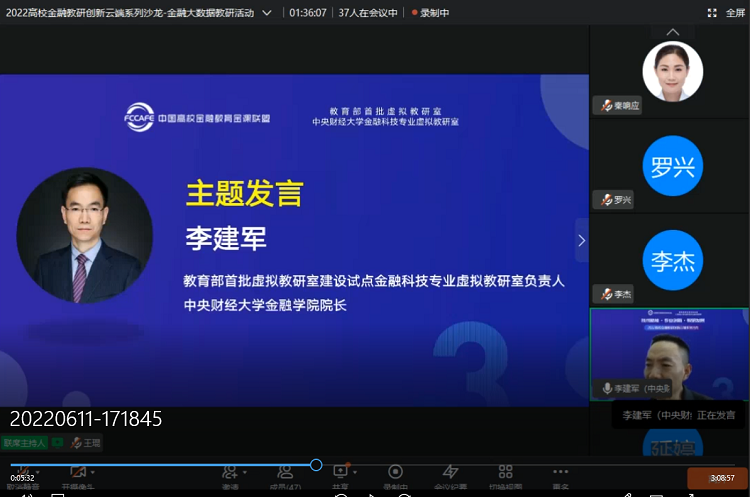The image size is (750, 497).
Task: Toggle microphone mute in bottom toolbar
Action: (23, 472)
